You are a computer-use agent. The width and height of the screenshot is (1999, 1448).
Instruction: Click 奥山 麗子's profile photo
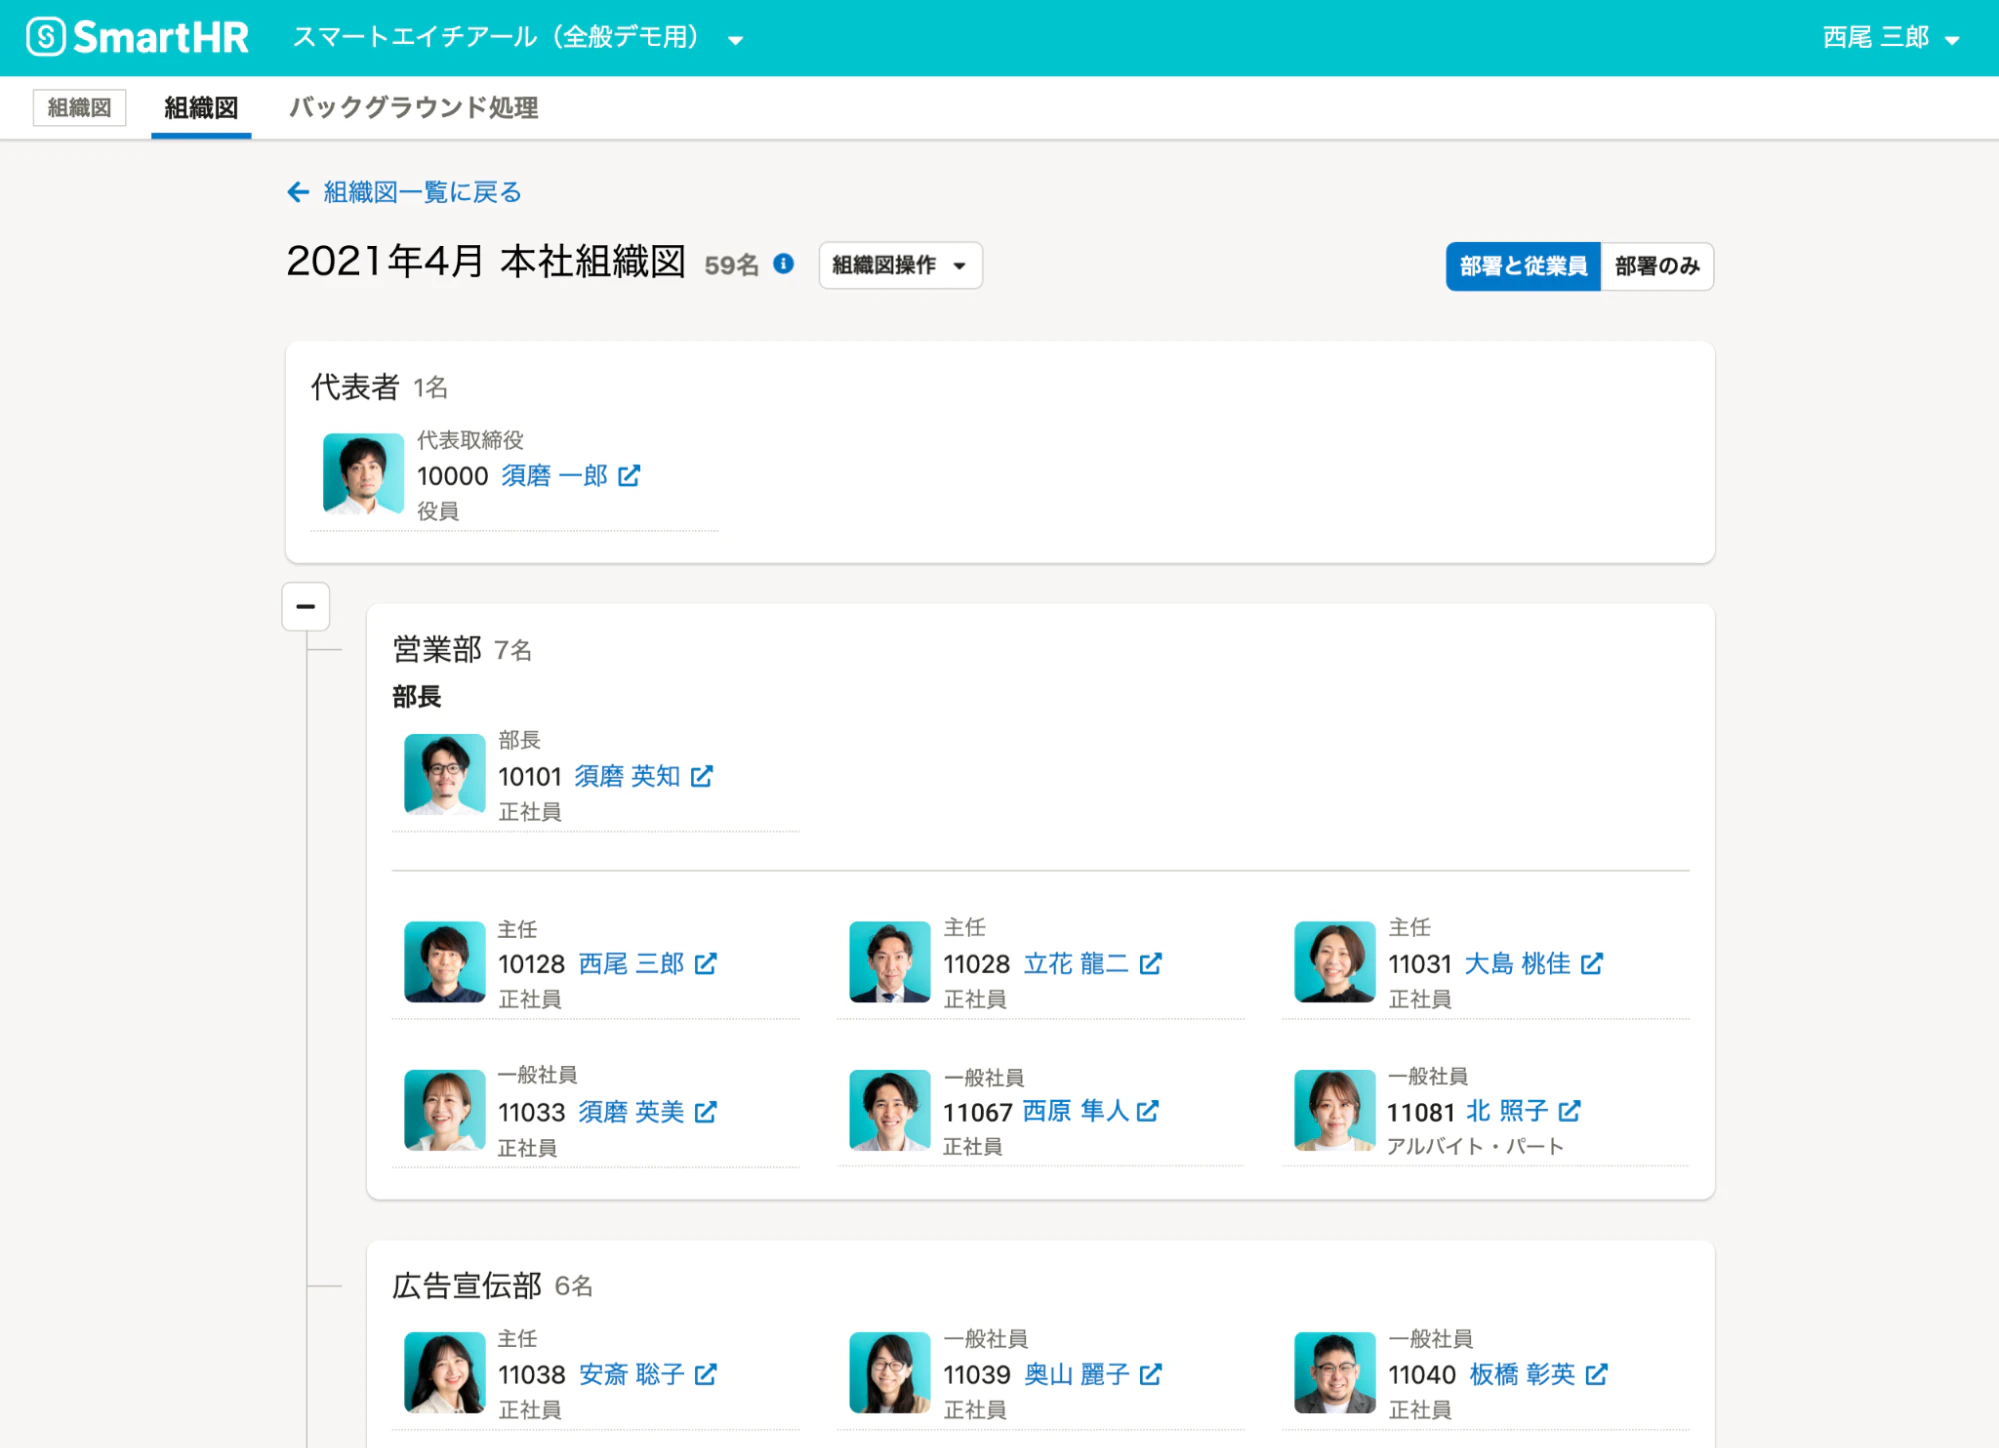(x=890, y=1373)
